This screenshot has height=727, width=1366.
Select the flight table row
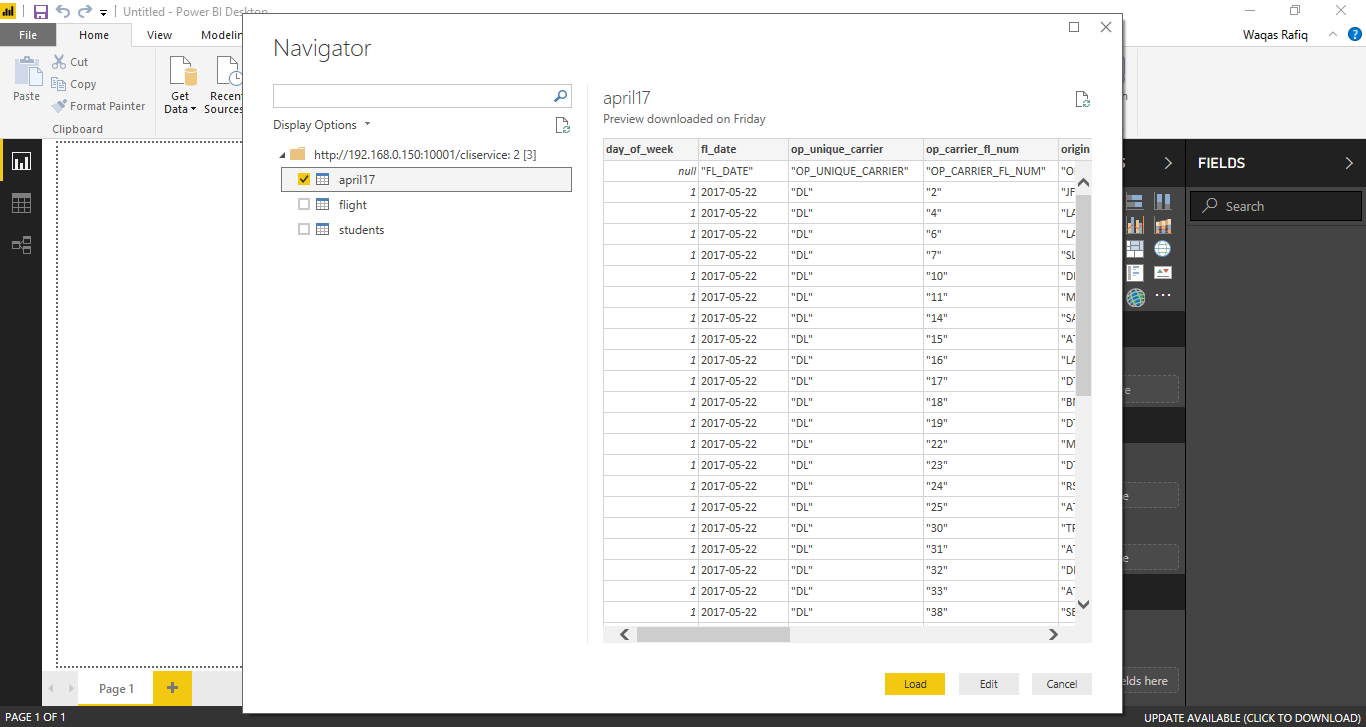[426, 204]
